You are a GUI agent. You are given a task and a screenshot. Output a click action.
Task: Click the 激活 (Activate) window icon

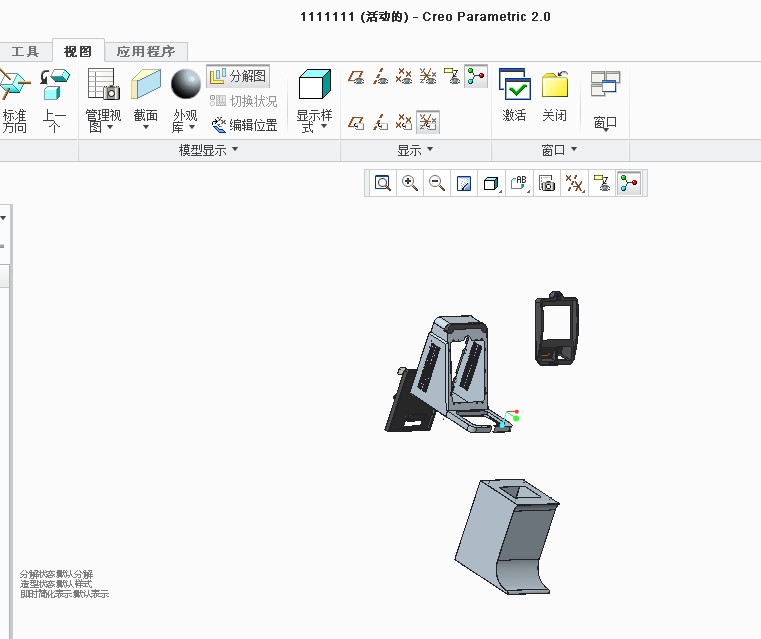coord(514,97)
